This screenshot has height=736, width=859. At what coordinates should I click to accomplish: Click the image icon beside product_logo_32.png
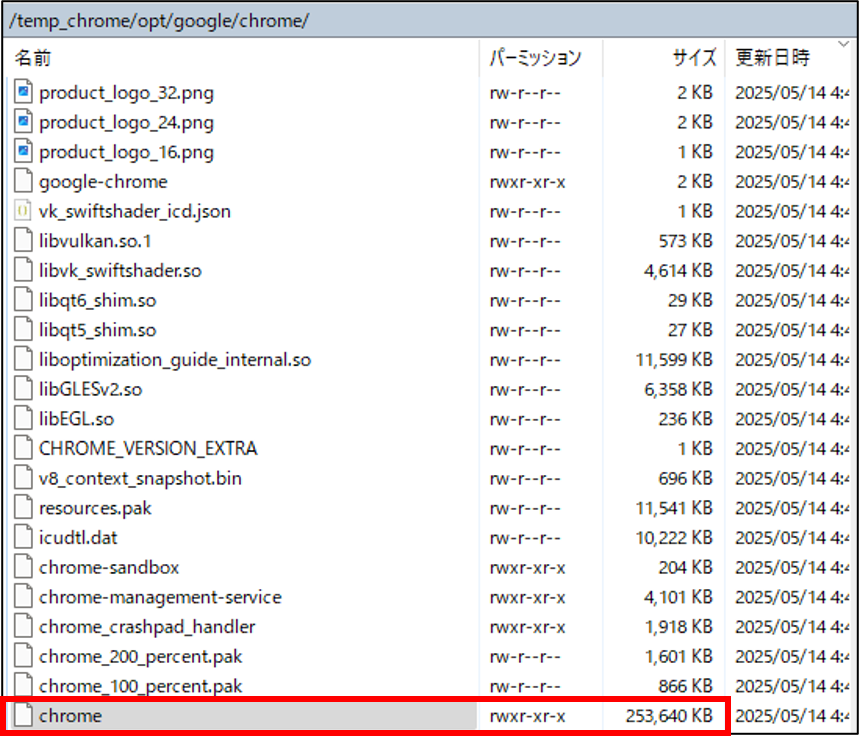(x=23, y=93)
